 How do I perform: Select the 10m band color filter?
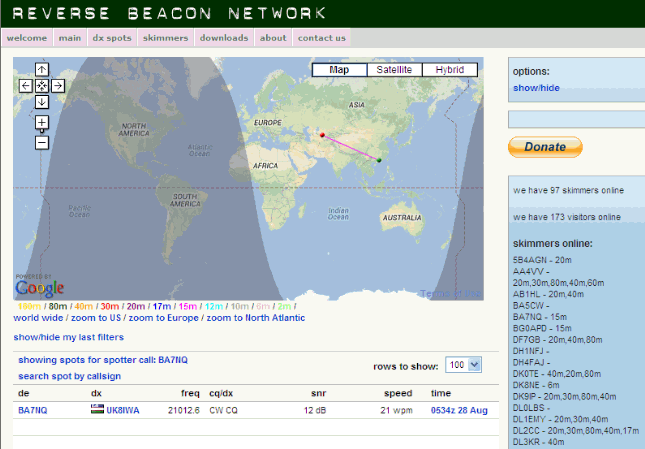click(x=240, y=306)
